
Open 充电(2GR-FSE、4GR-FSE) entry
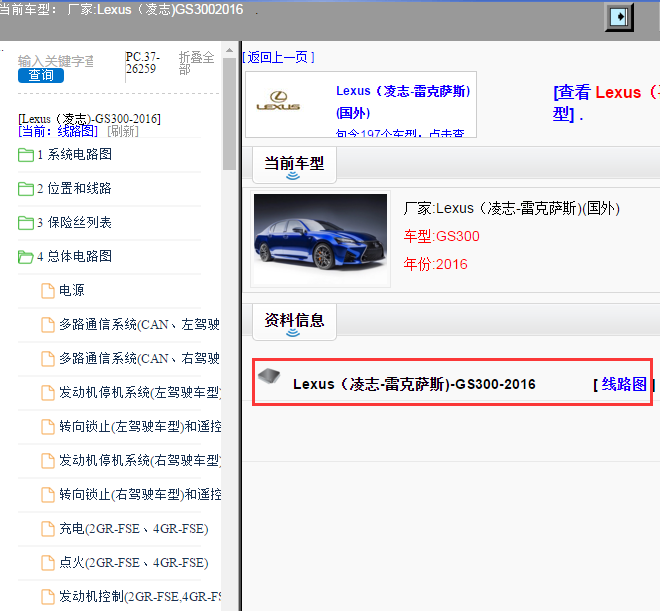click(134, 529)
